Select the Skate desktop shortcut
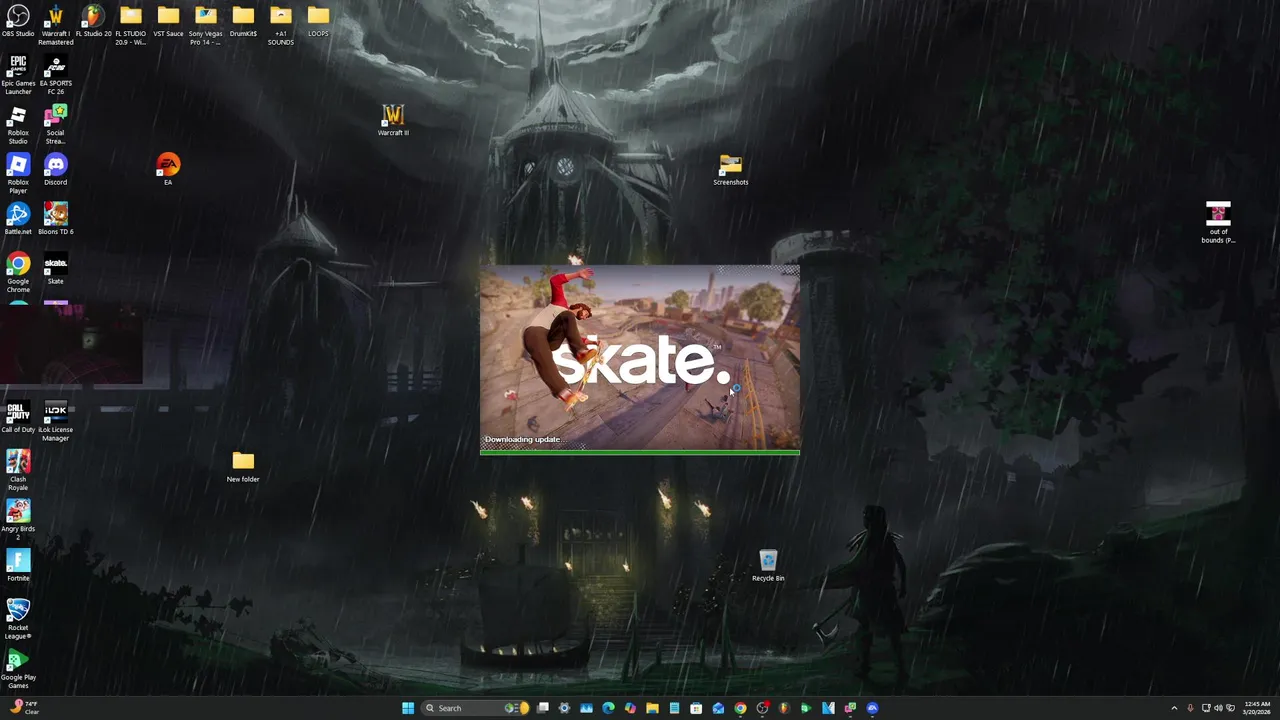Screen dimensions: 1280x720 tap(55, 269)
